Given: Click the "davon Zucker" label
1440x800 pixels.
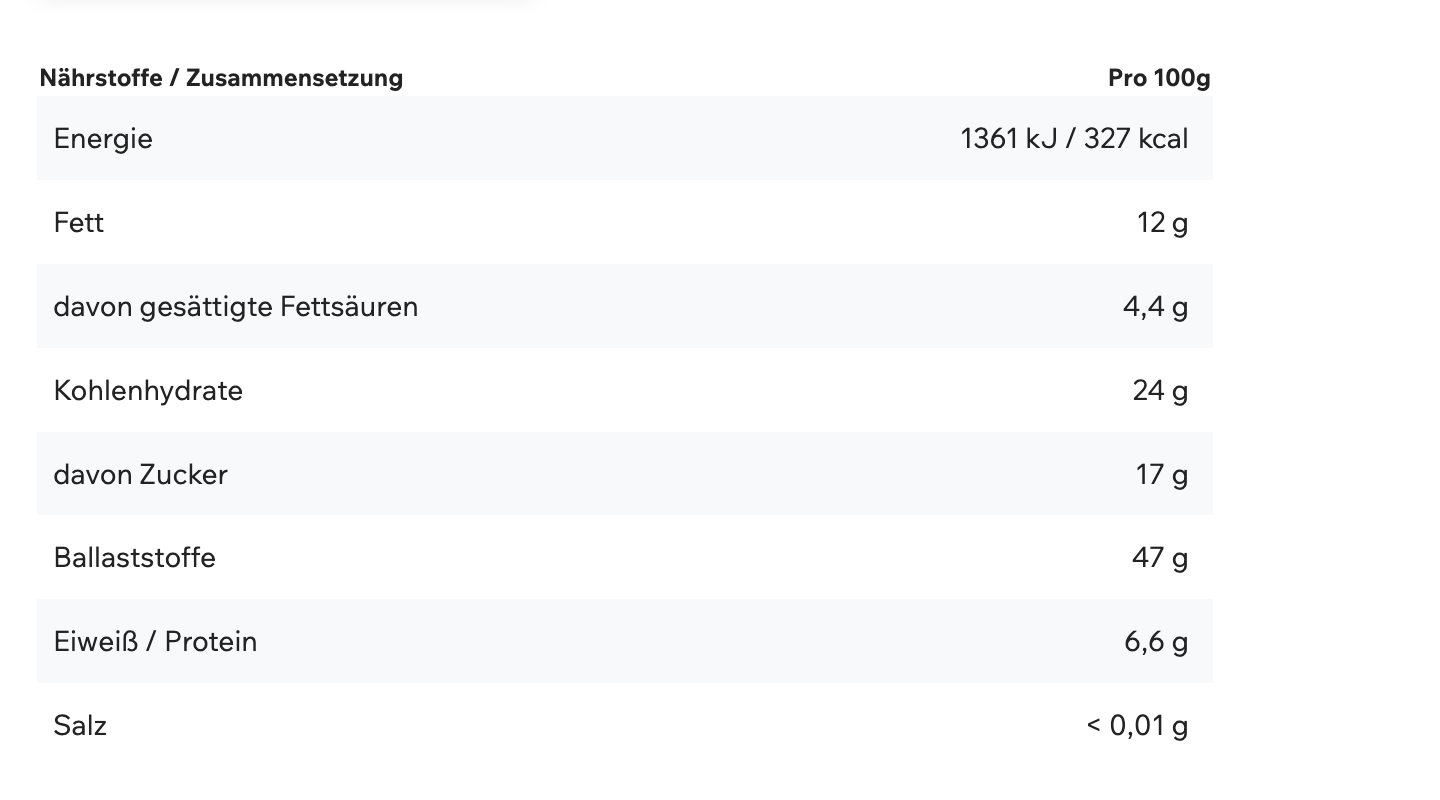Looking at the screenshot, I should pyautogui.click(x=141, y=475).
